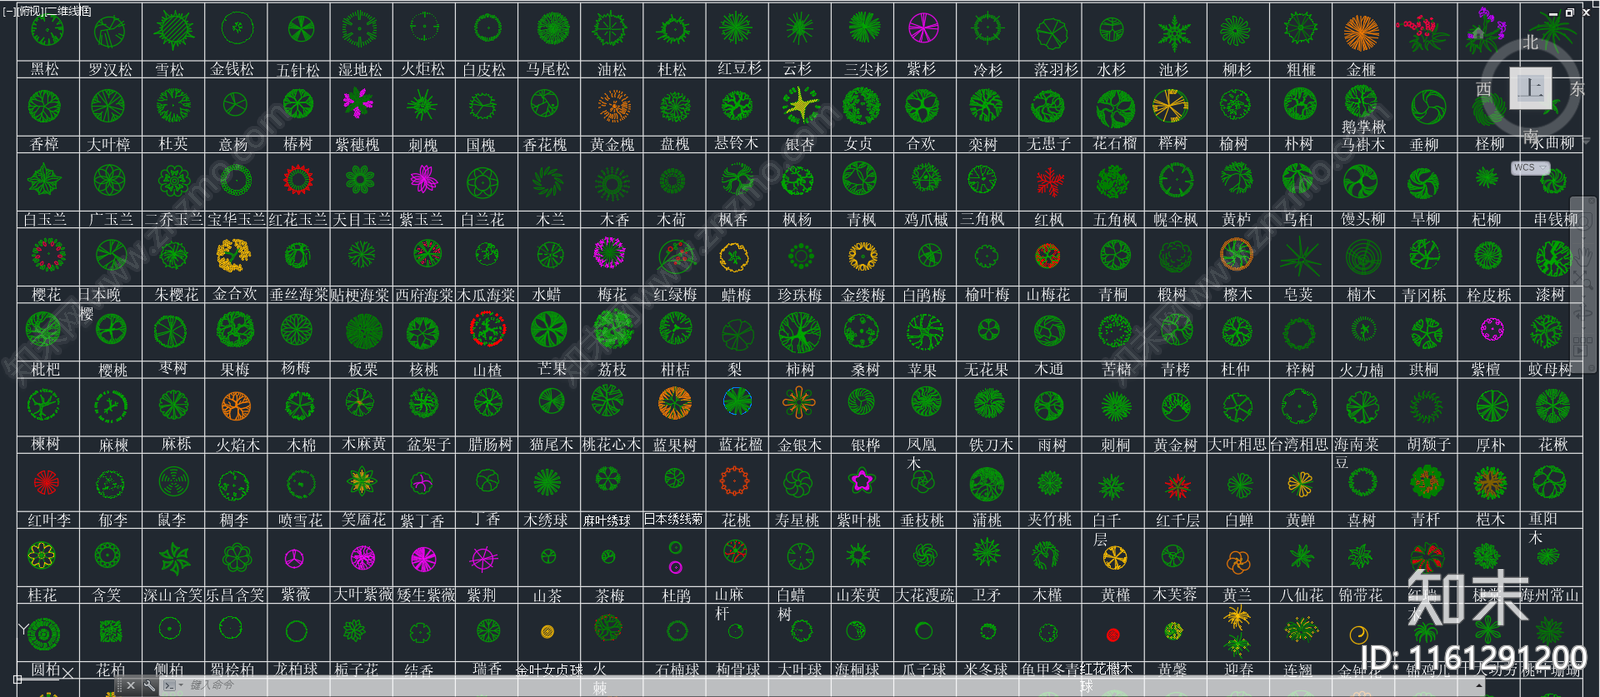Select the magenta 梅花 tree symbol
Screen dimensions: 1600x697
coord(610,253)
